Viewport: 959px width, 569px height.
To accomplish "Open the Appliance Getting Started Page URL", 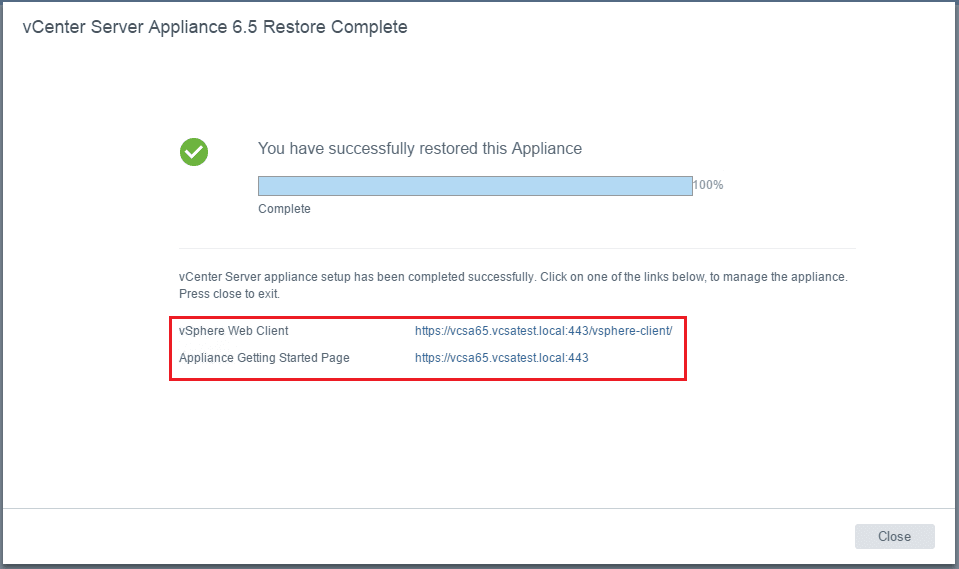I will (501, 358).
